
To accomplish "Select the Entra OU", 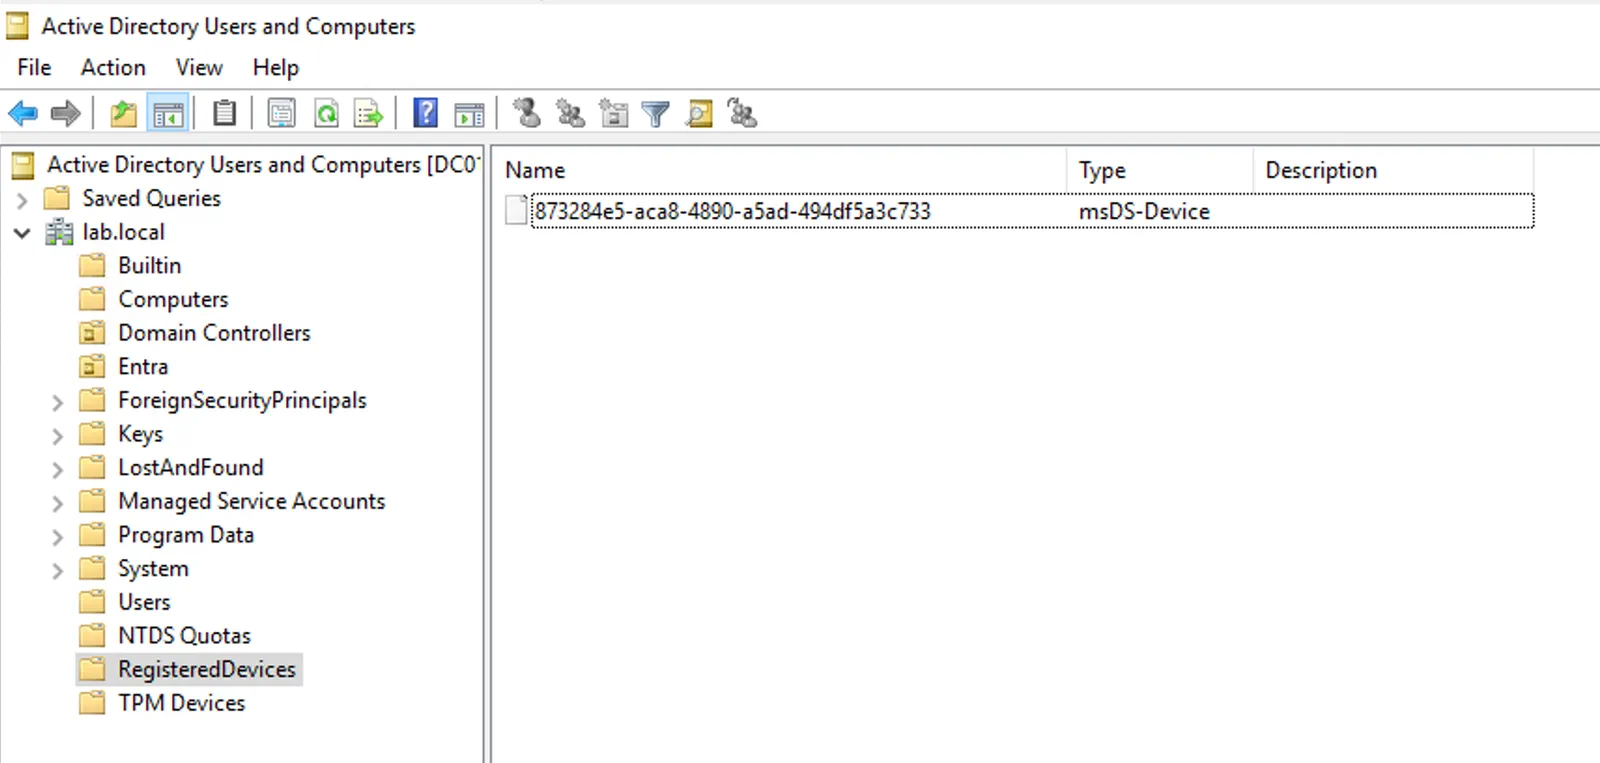I will 143,367.
